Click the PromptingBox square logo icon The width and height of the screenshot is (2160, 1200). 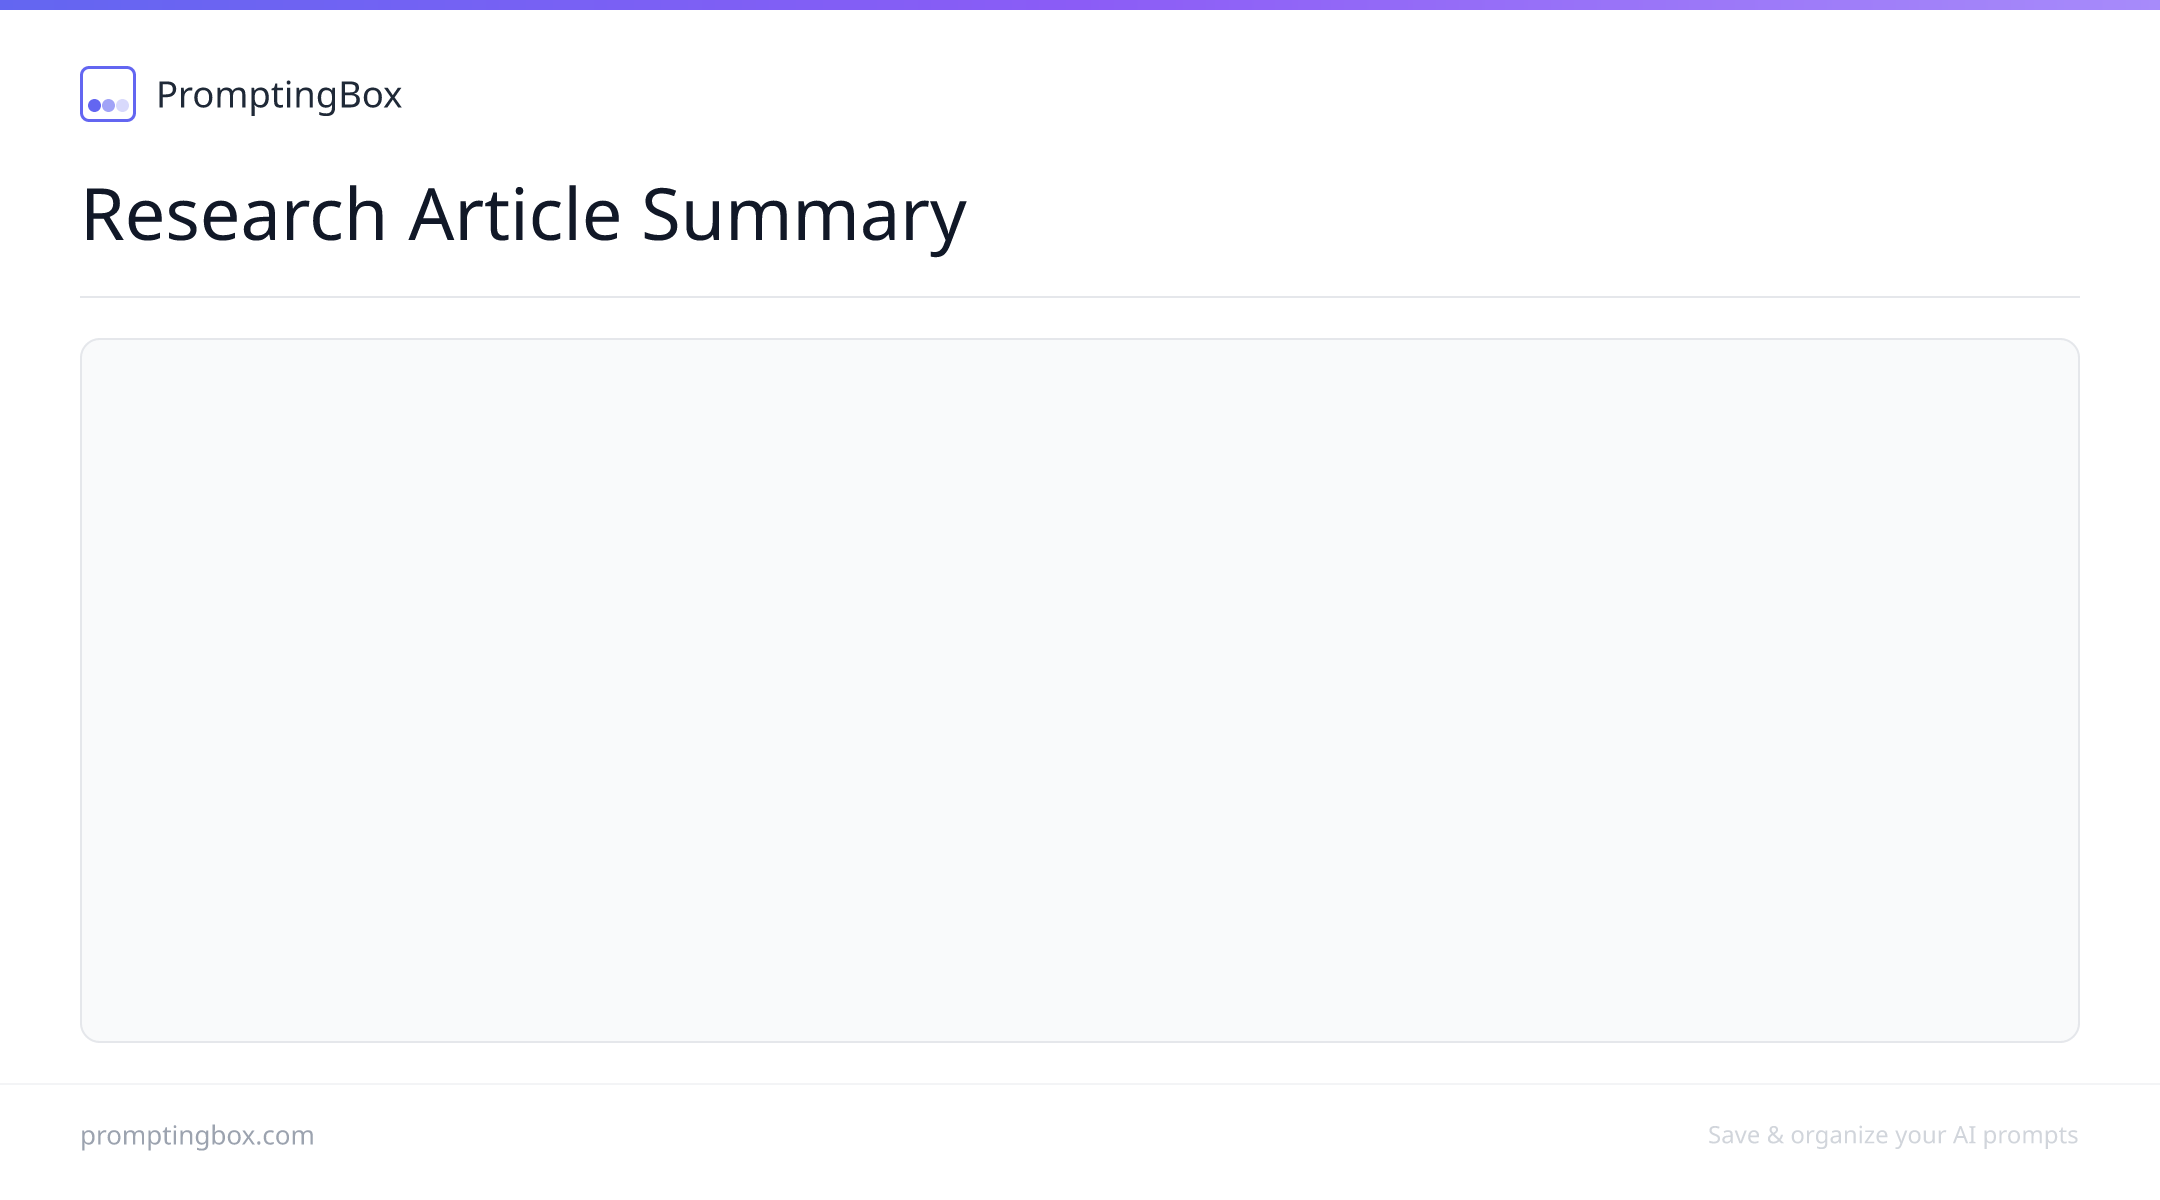tap(108, 94)
